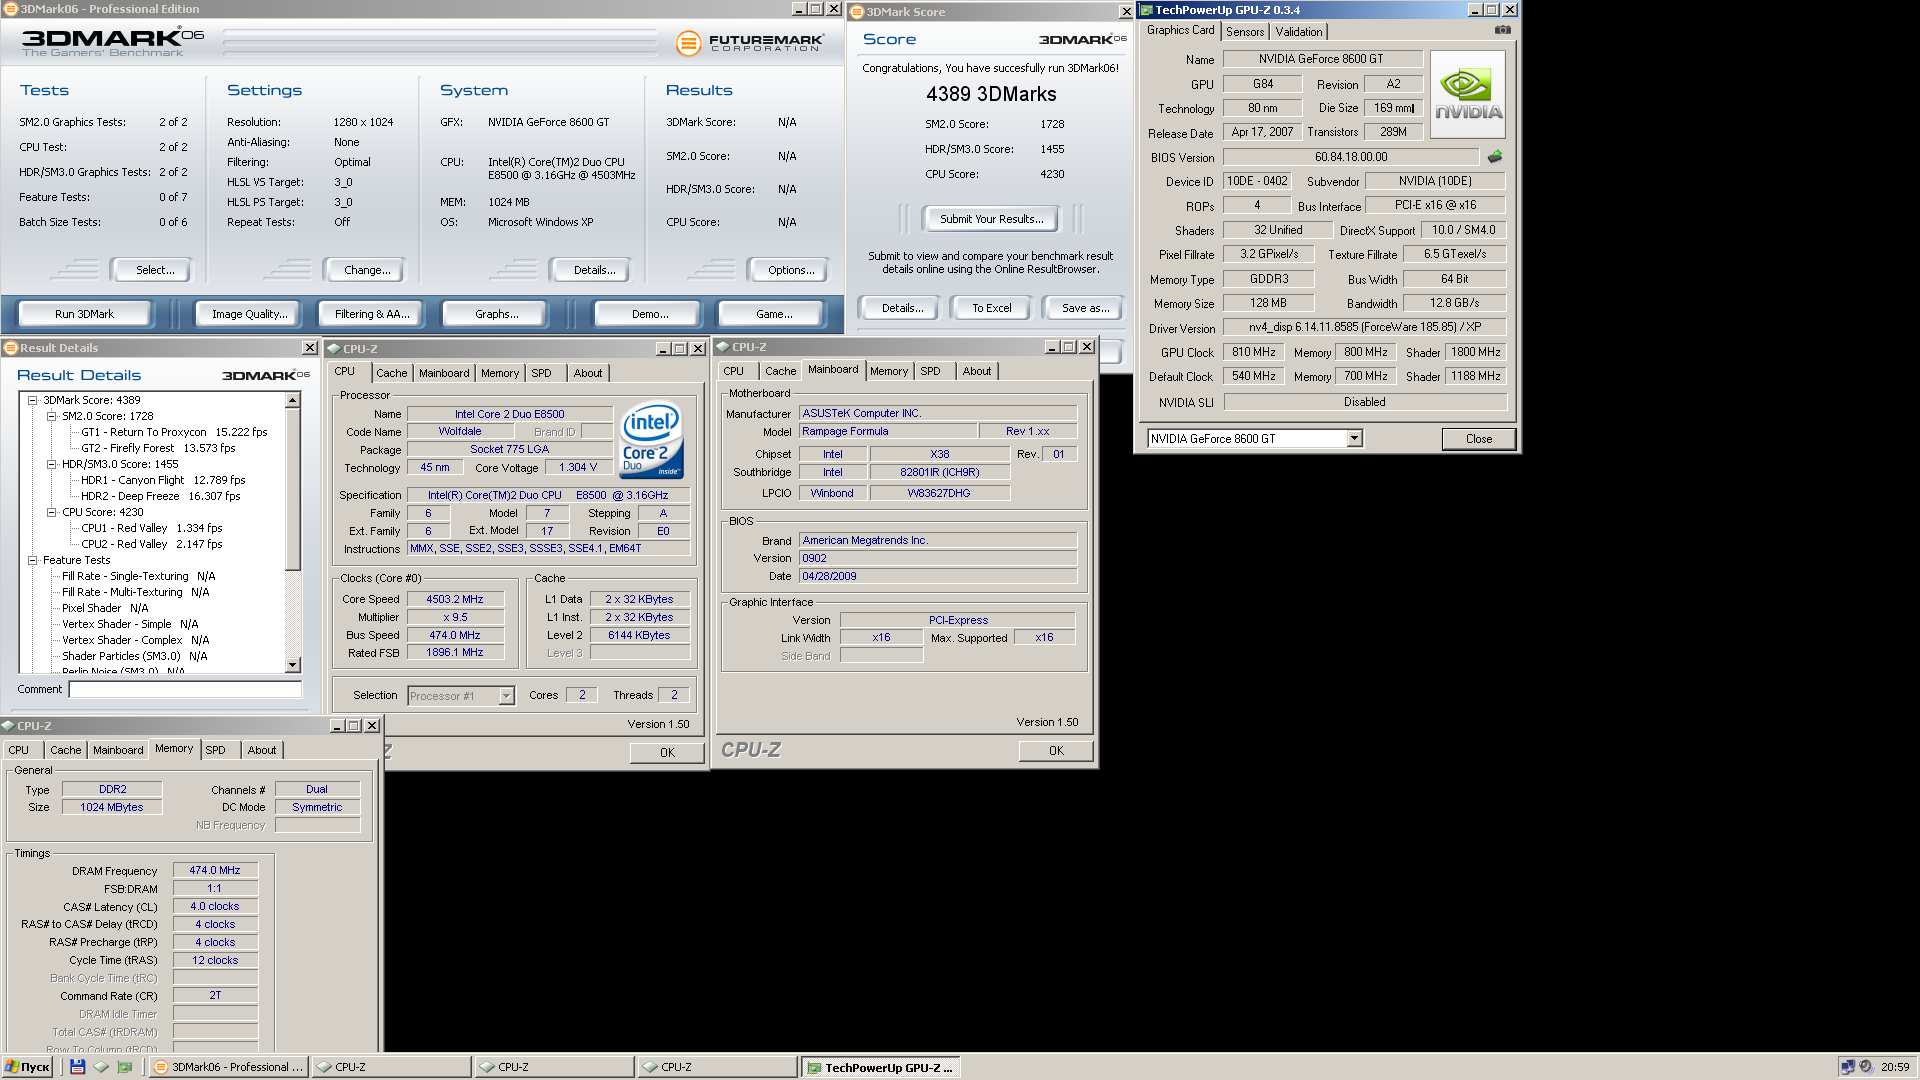The width and height of the screenshot is (1920, 1080).
Task: Select GT1 - Return To Proxycon row
Action: pos(174,432)
